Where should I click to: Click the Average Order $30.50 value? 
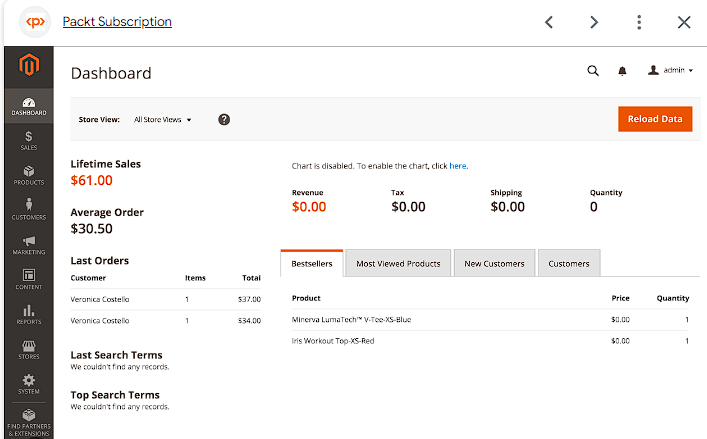point(92,229)
